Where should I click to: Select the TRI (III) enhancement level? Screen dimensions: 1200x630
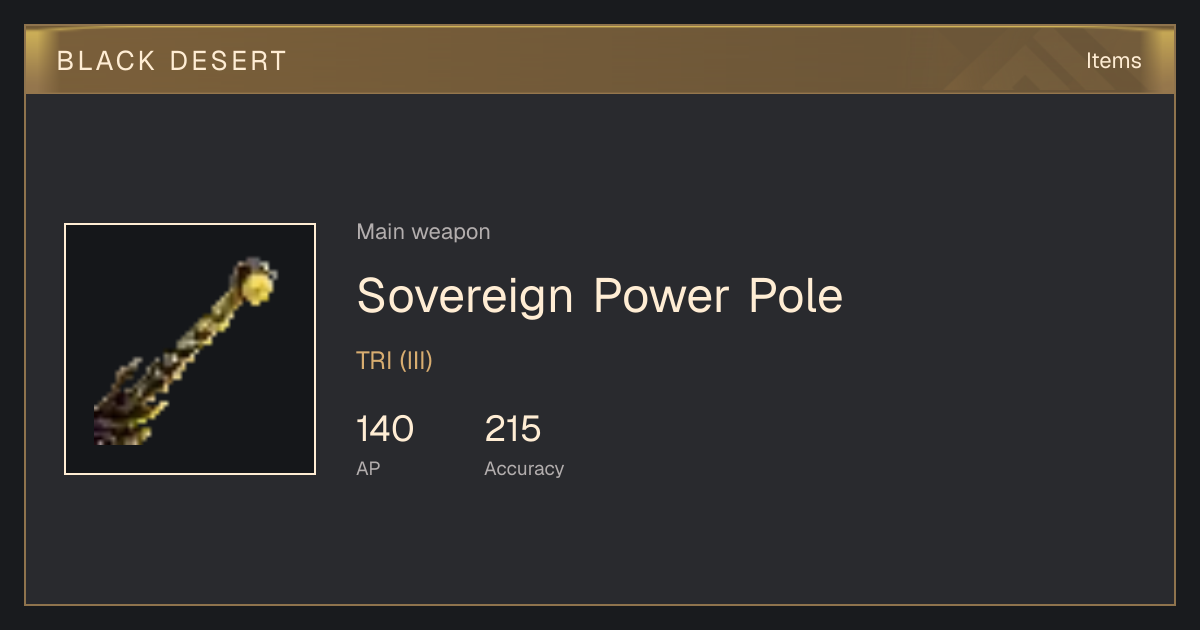[x=394, y=361]
